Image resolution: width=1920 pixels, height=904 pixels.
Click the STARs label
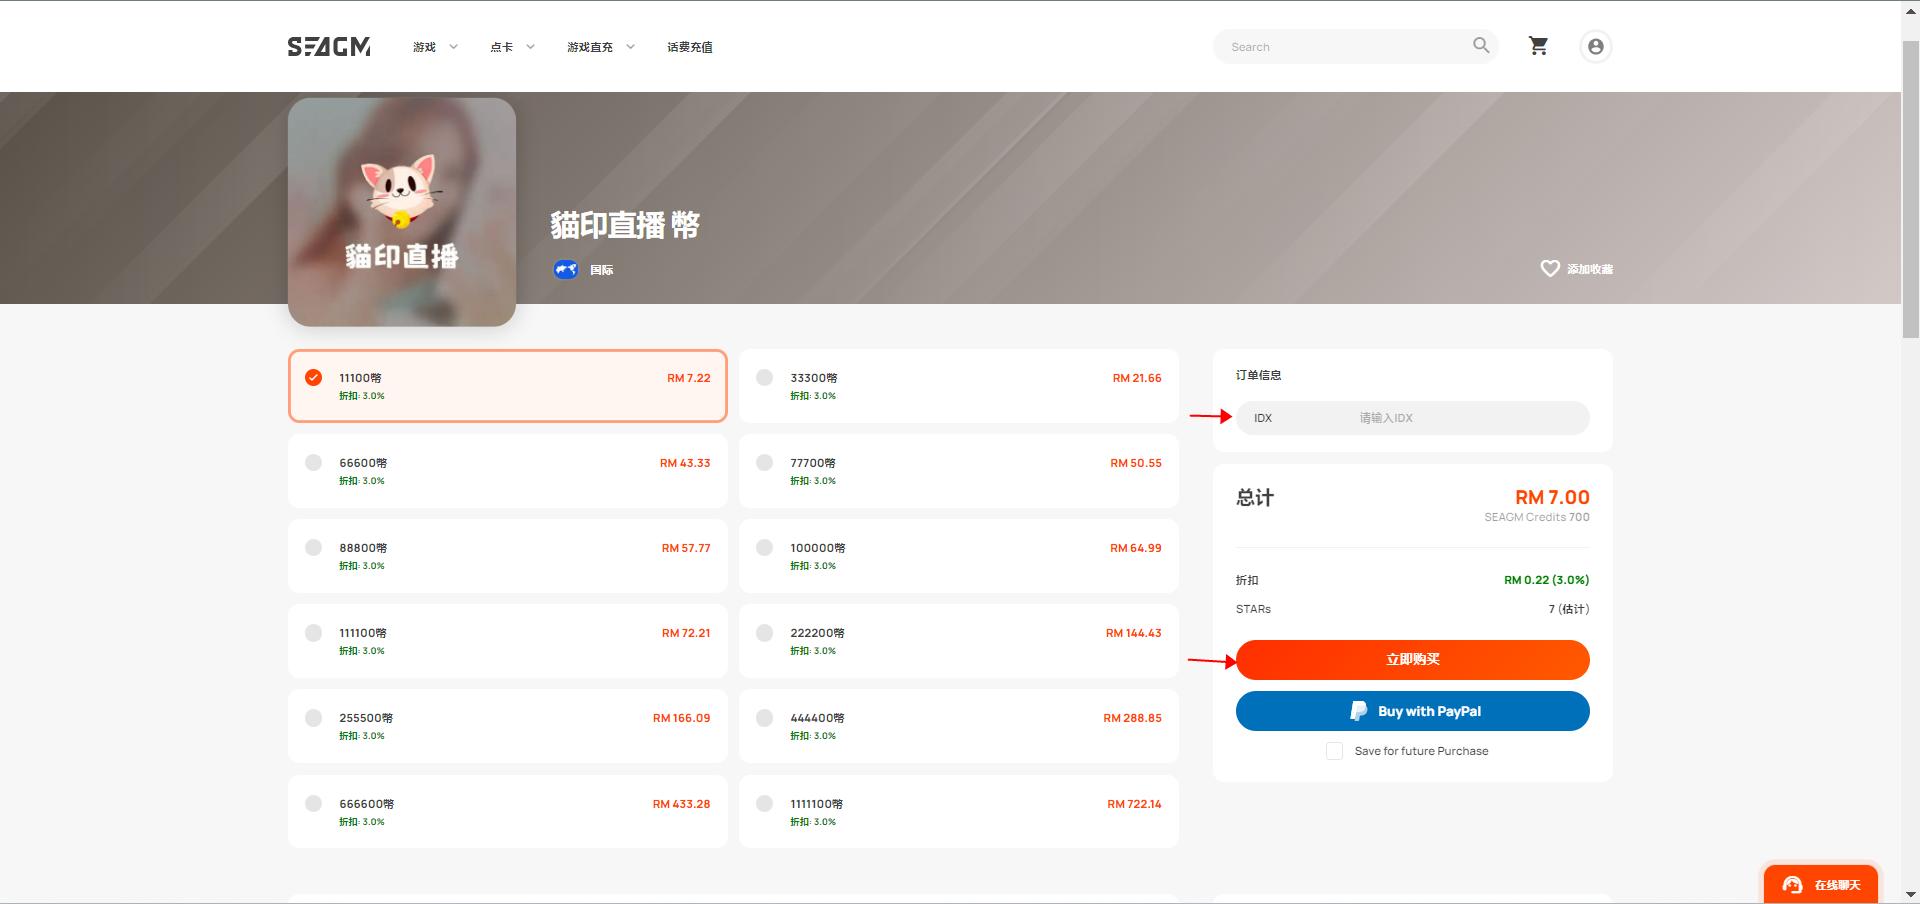click(1253, 609)
